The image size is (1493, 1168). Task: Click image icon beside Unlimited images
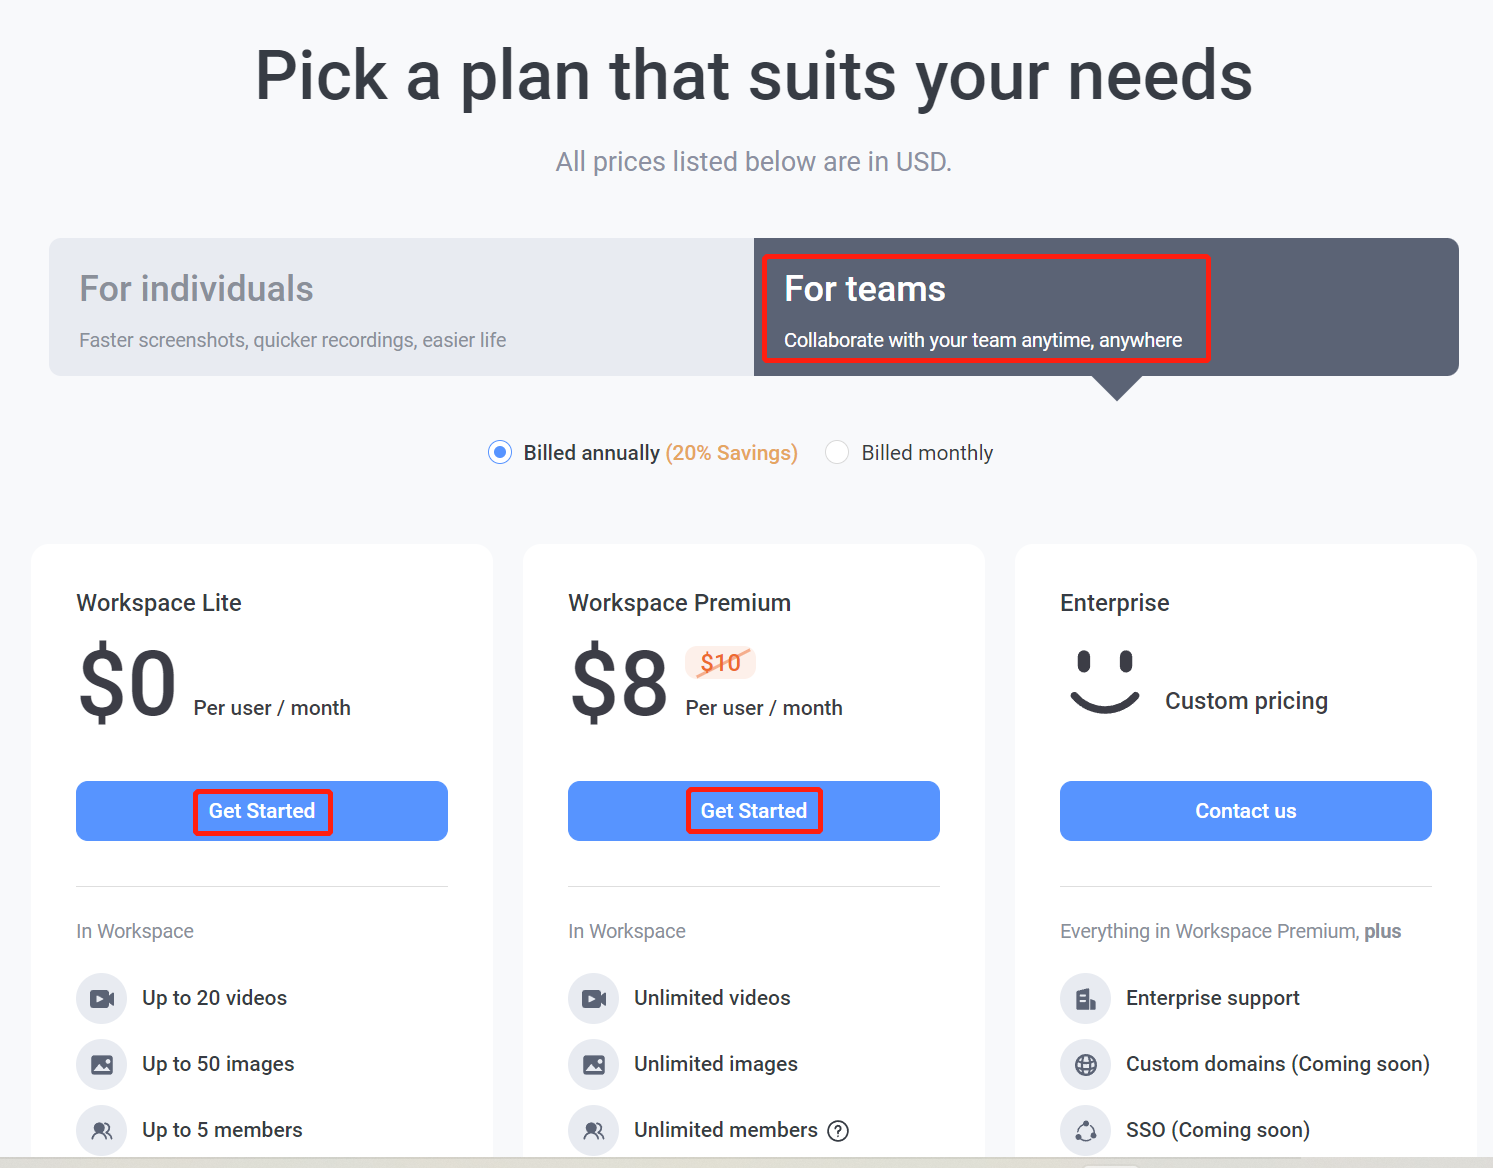click(593, 1064)
